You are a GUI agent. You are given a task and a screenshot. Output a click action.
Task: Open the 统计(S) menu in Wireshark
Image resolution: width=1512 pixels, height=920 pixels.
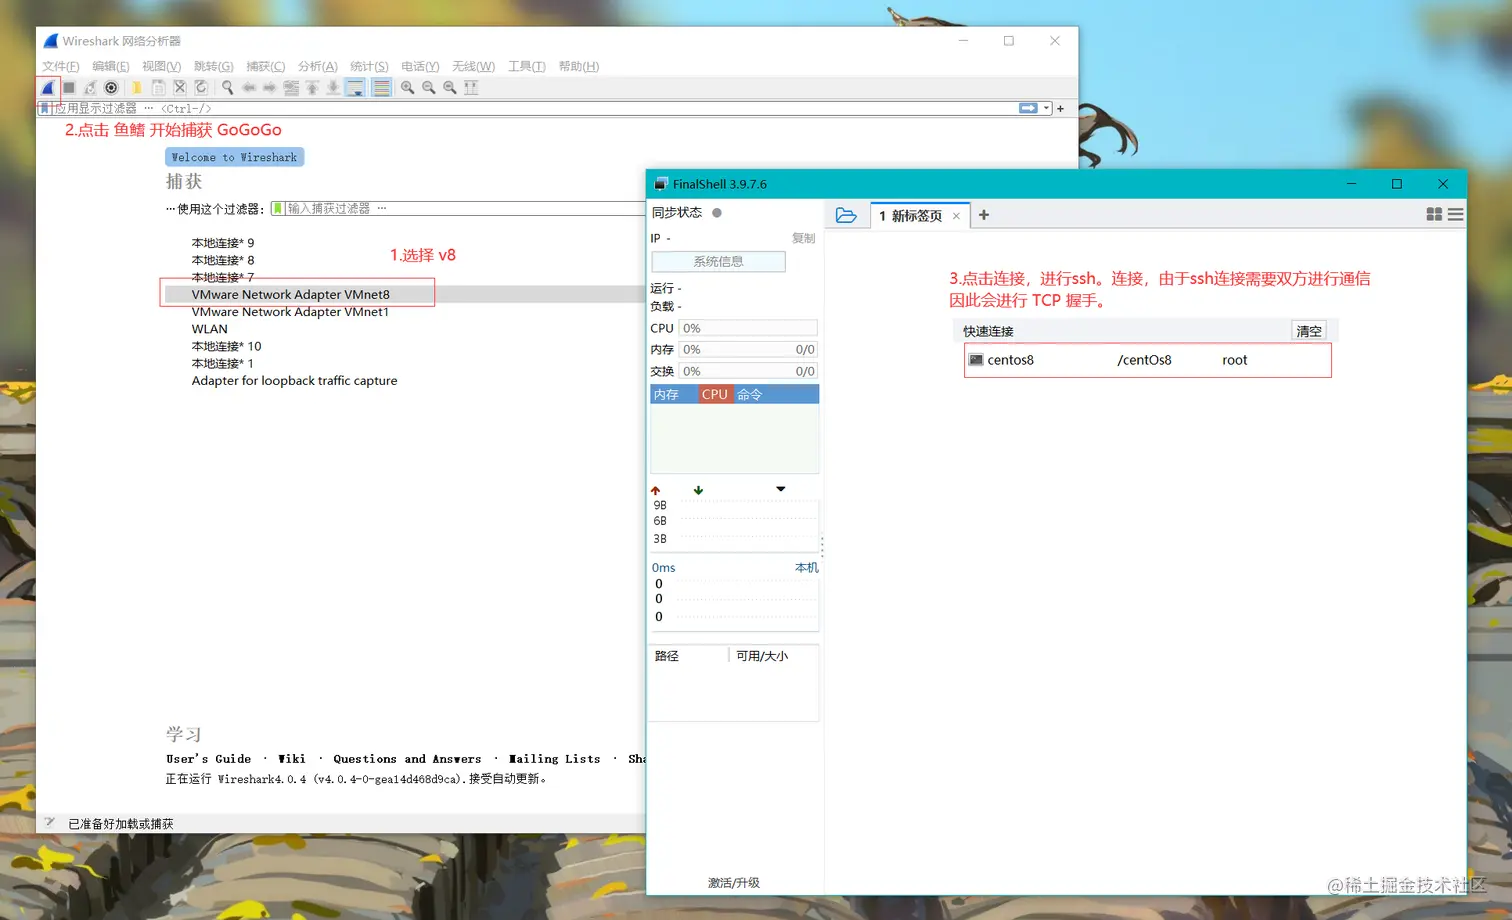369,66
